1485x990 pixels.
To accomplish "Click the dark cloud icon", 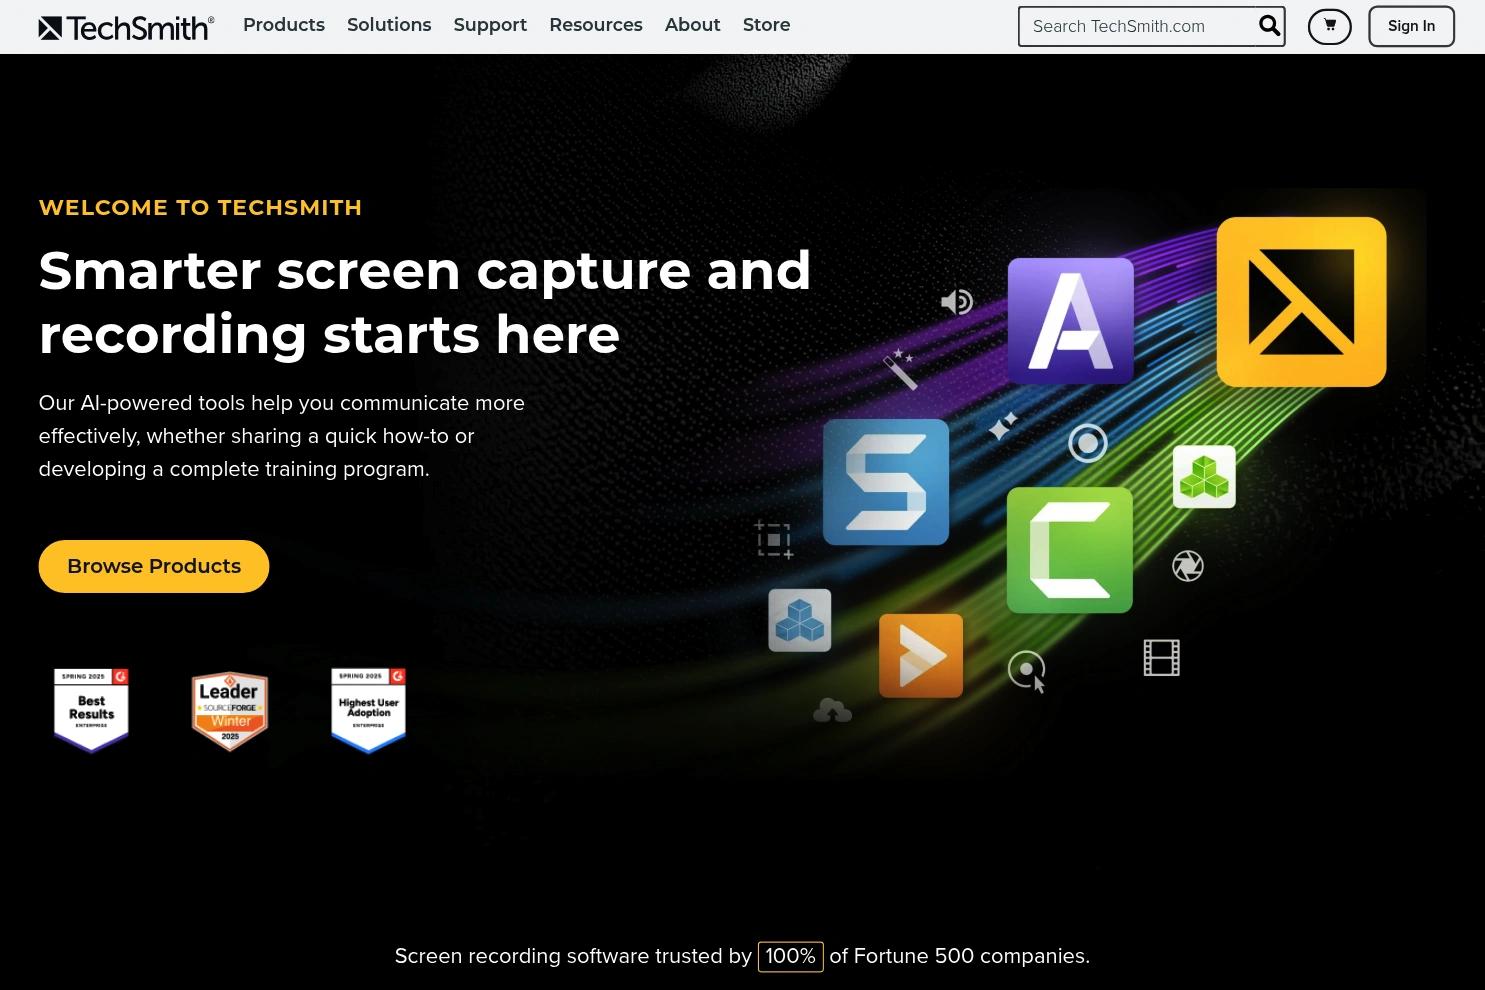I will tap(832, 710).
